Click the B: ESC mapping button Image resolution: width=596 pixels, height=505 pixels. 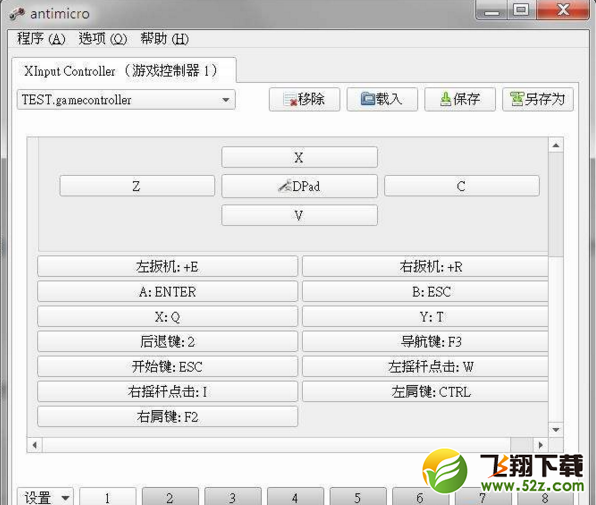425,292
